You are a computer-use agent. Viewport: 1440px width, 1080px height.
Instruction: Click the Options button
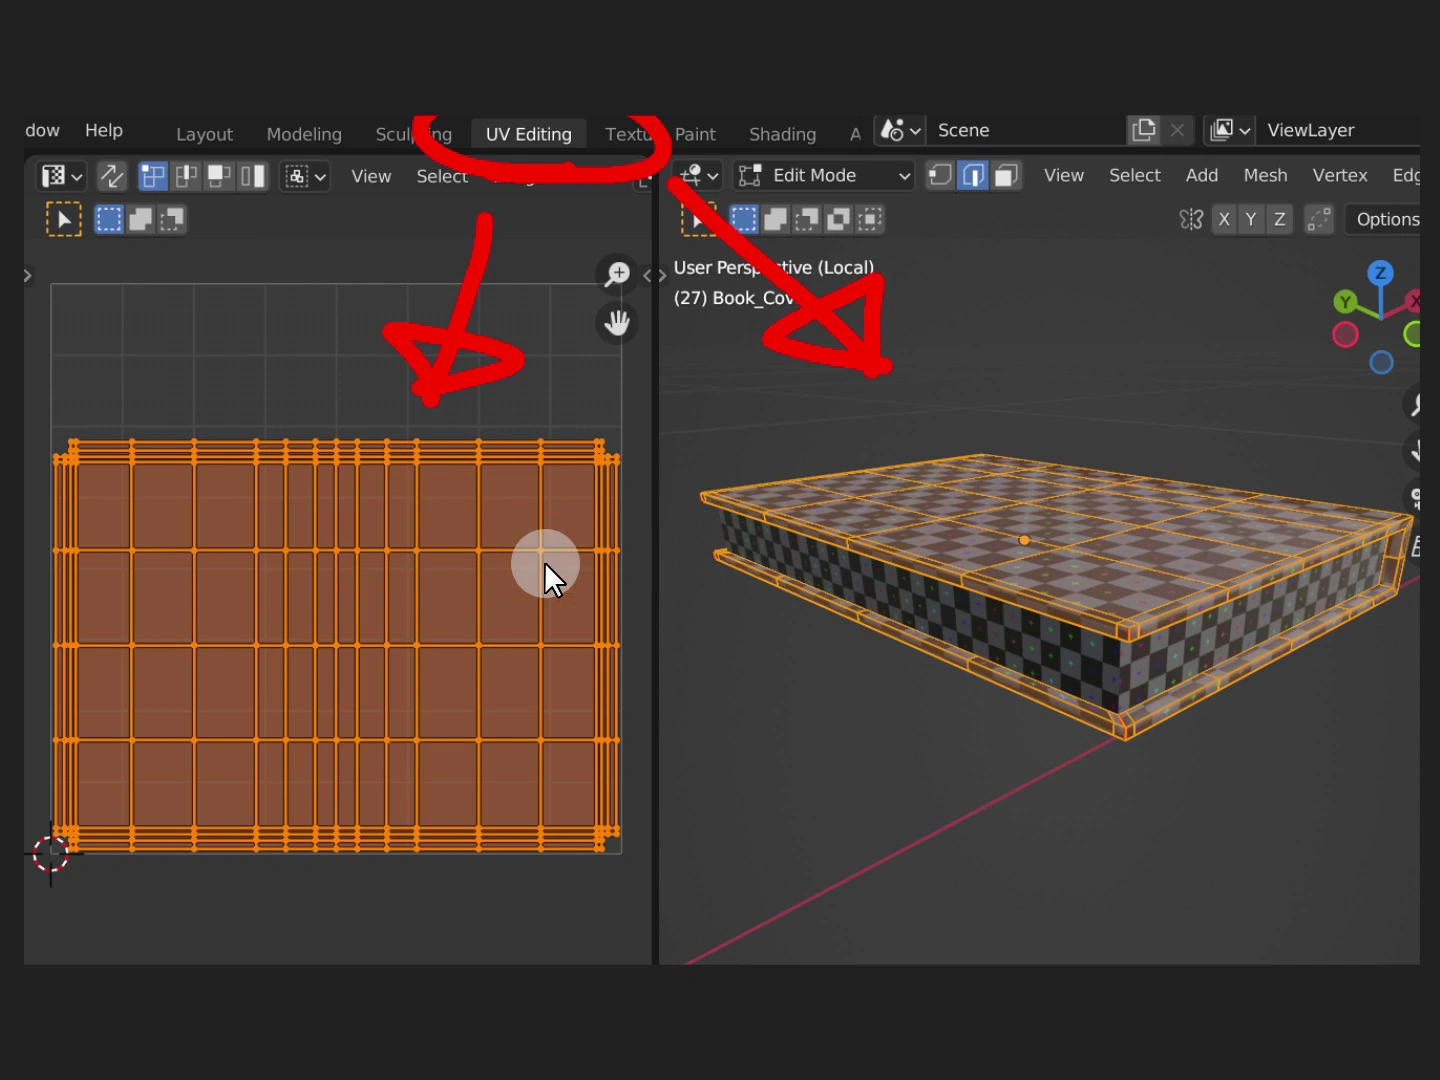1387,220
